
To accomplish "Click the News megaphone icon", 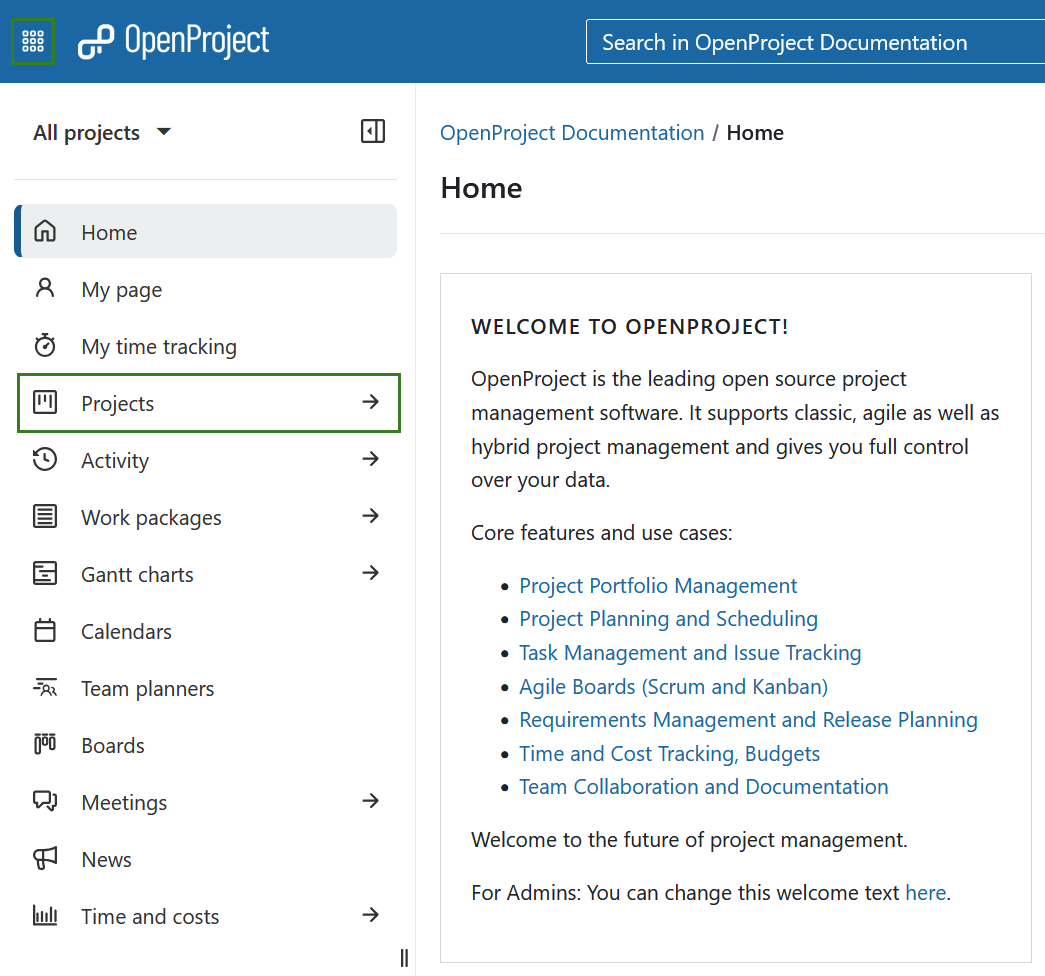I will point(45,859).
